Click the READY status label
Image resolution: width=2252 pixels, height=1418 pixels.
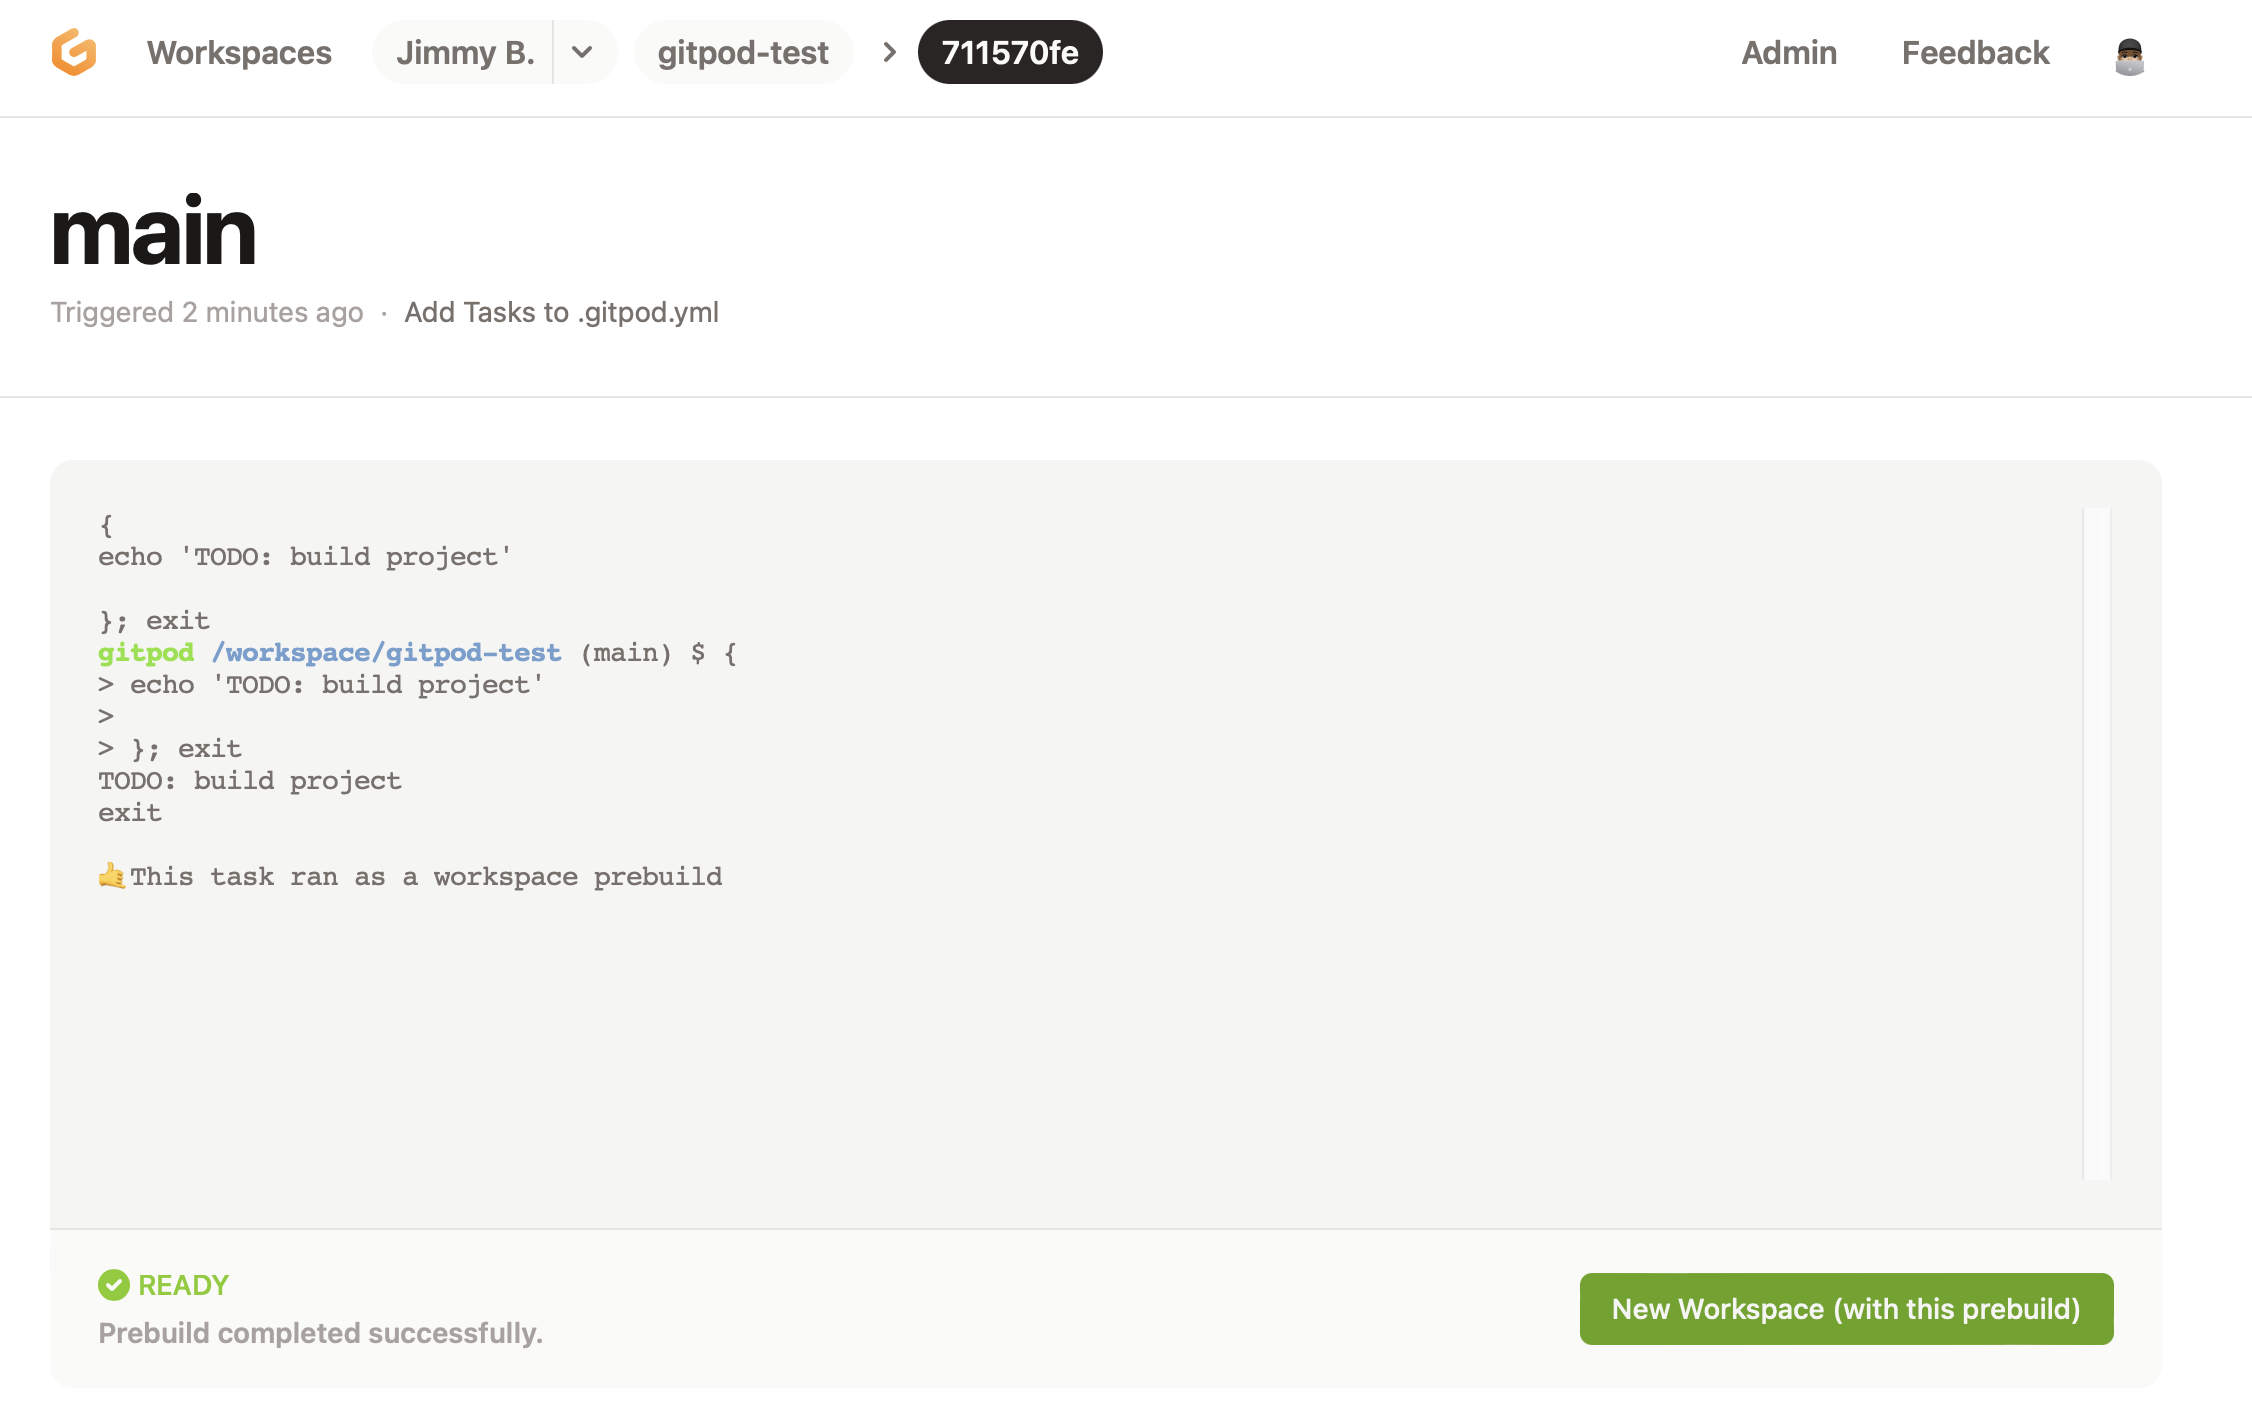point(184,1285)
